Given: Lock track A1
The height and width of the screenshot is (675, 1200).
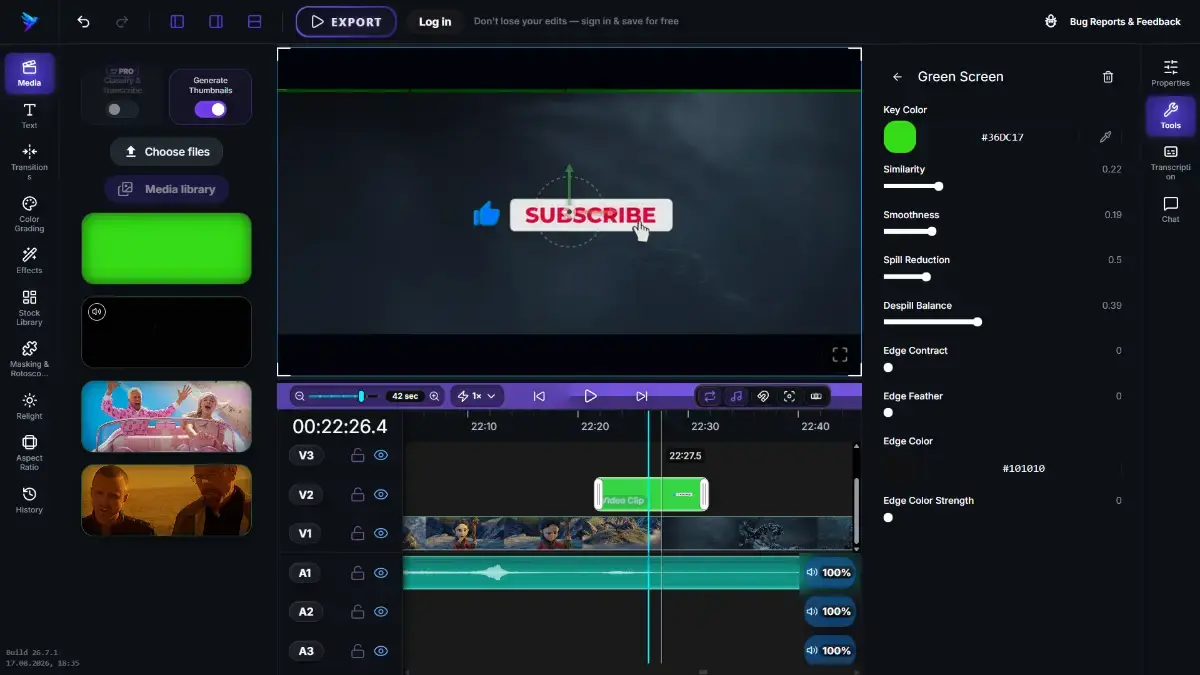Looking at the screenshot, I should [357, 573].
